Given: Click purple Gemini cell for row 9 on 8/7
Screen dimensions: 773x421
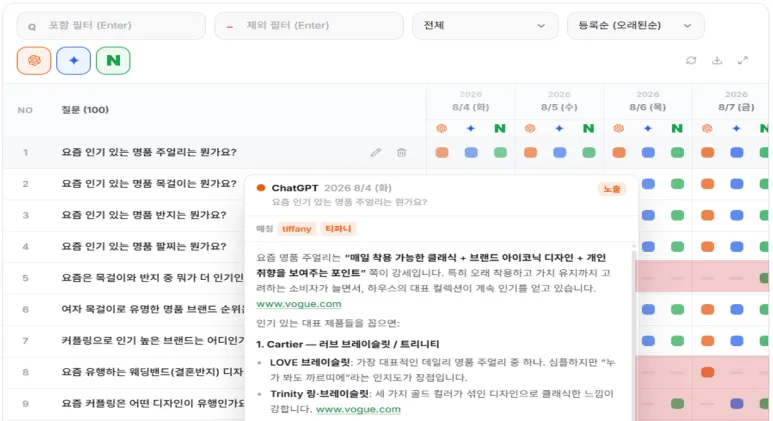Looking at the screenshot, I should click(x=737, y=404).
